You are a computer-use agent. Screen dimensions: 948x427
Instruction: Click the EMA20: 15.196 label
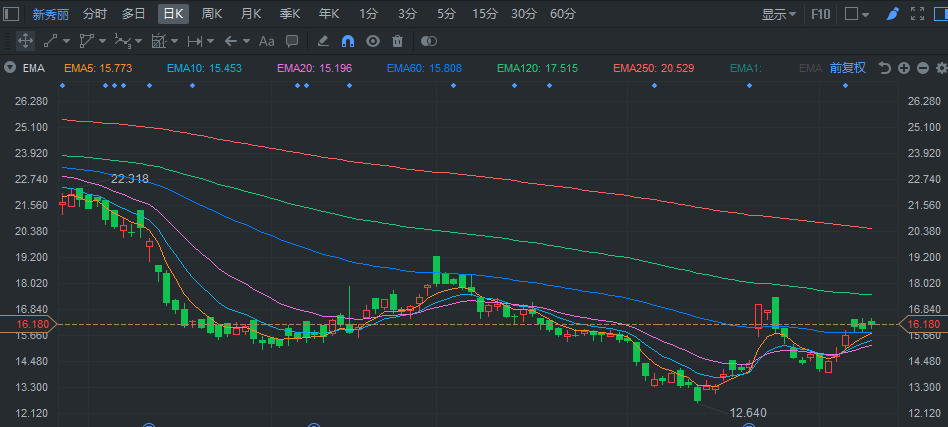(x=314, y=68)
